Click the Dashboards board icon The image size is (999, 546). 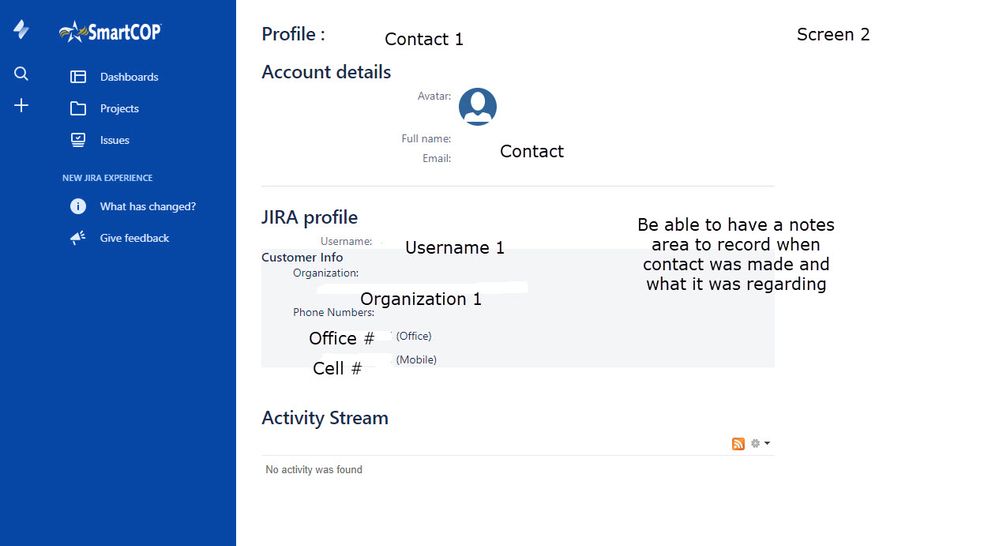tap(78, 77)
